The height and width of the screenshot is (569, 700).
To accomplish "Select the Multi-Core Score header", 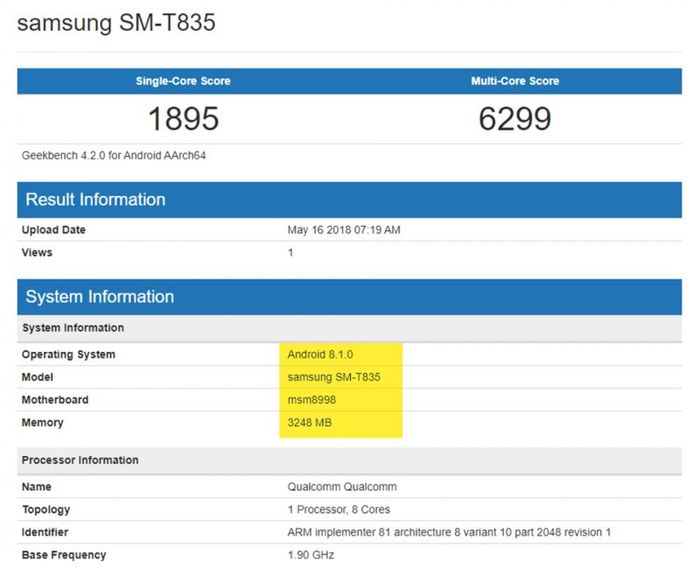I will coord(515,81).
